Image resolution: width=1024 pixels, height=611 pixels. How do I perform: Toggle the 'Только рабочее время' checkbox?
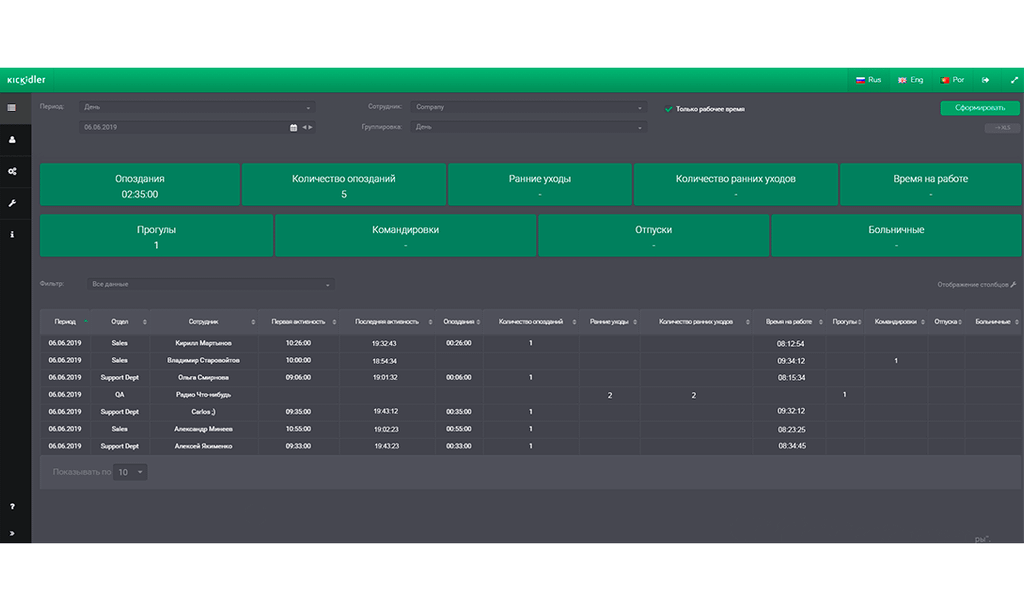[x=668, y=109]
